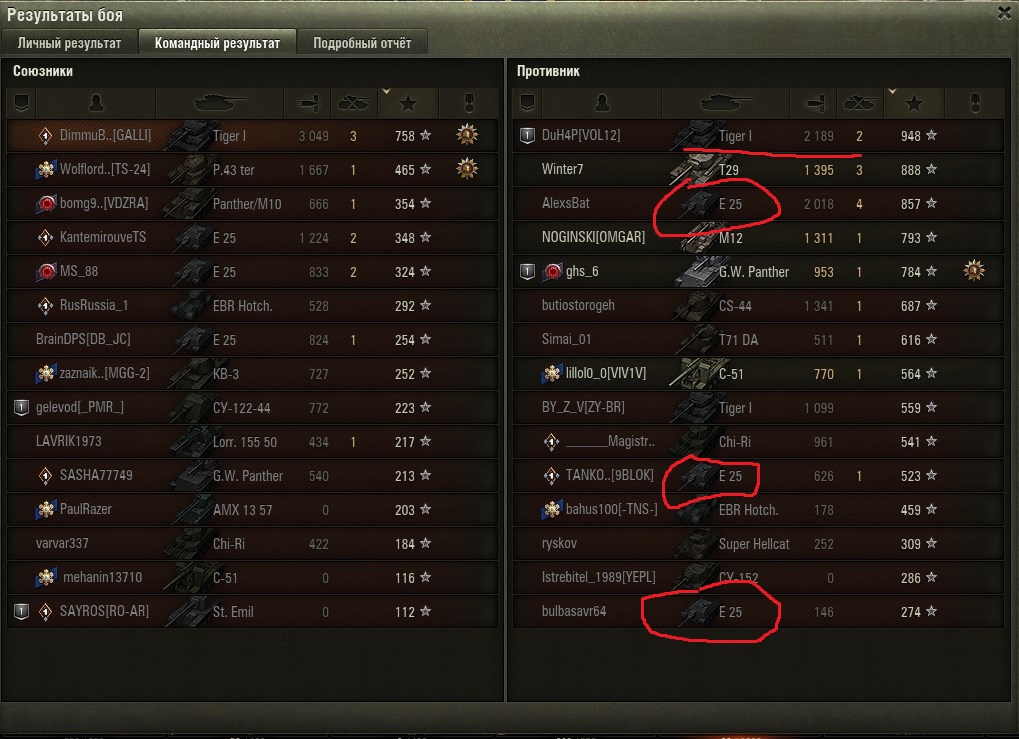Screen dimensions: 1019x739
Task: Sort allies by destroyed tanks kills icon
Action: click(x=354, y=103)
